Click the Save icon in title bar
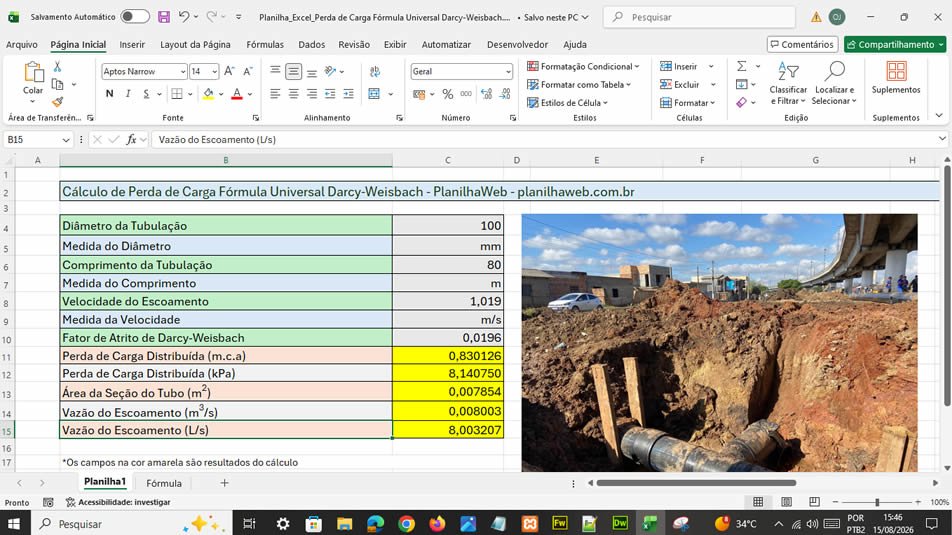 pos(164,17)
